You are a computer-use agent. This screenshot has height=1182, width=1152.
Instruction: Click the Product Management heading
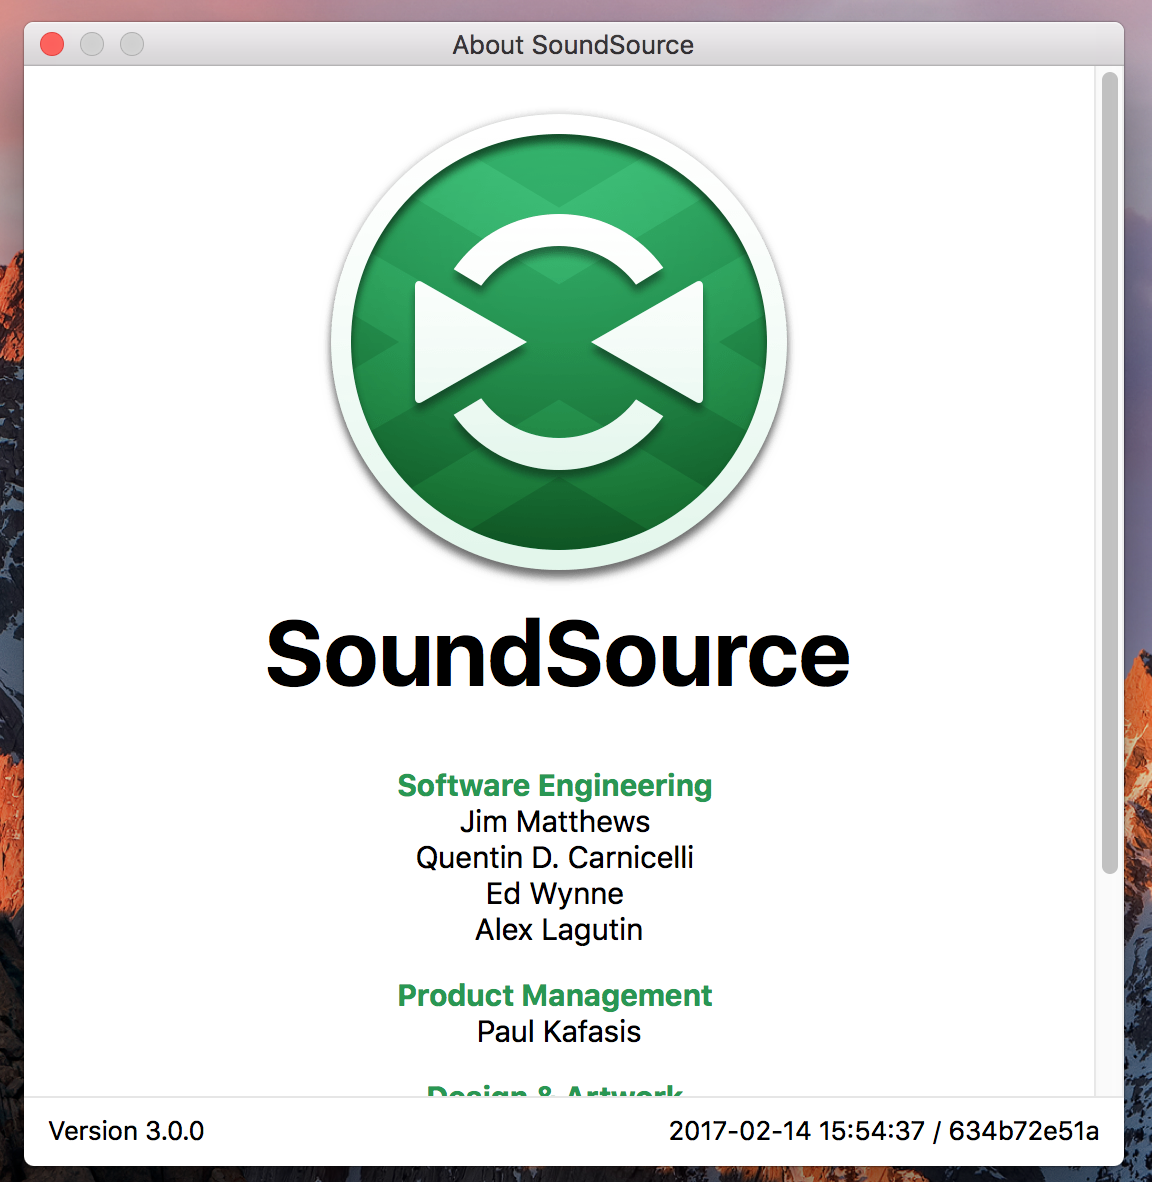coord(555,996)
